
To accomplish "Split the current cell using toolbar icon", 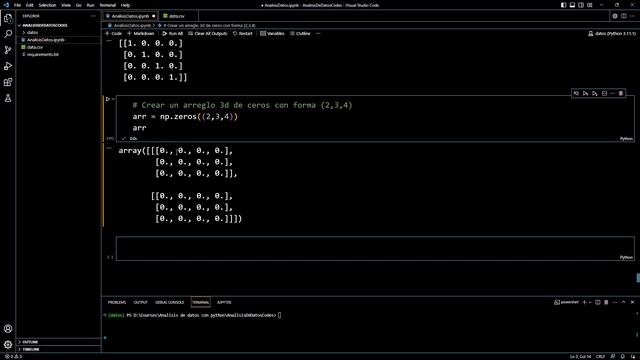I will coord(604,93).
